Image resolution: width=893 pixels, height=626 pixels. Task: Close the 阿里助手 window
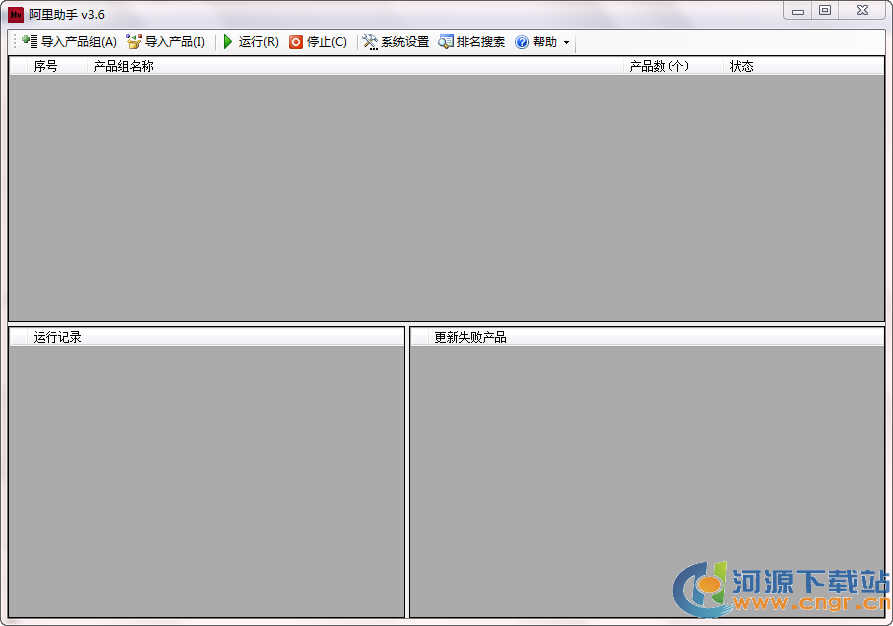pos(863,11)
